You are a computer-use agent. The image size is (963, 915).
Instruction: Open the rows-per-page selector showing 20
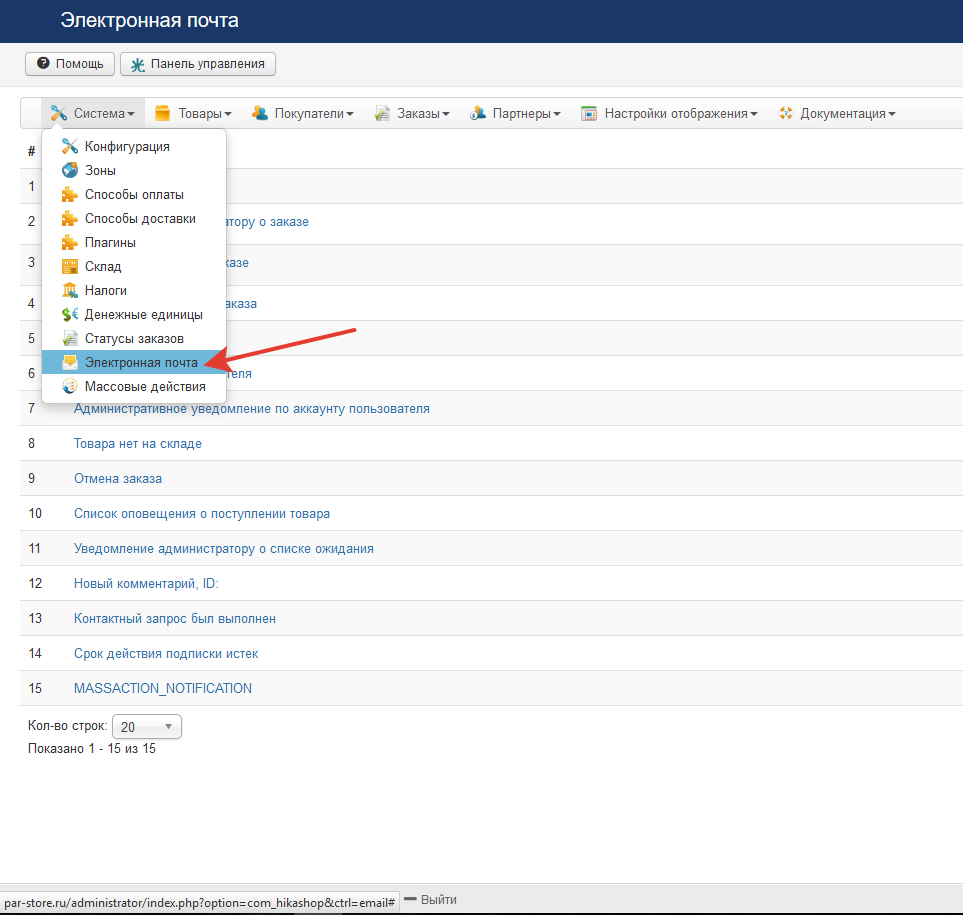[x=146, y=727]
